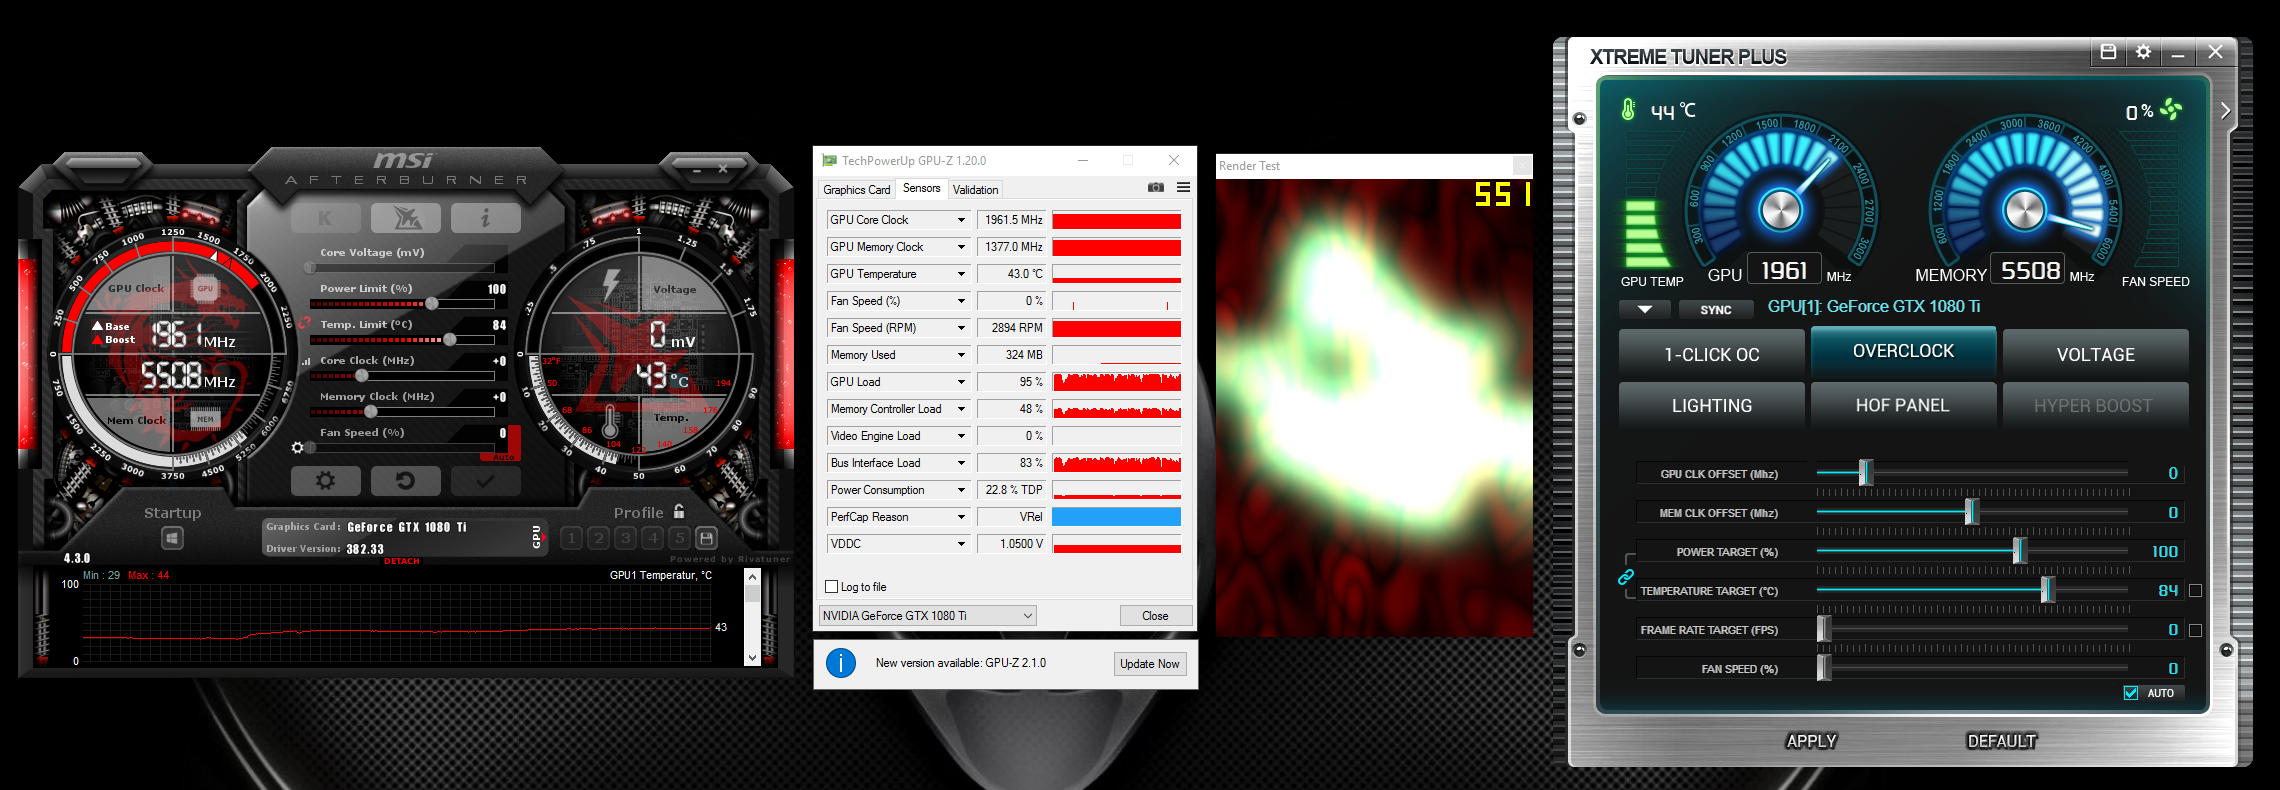Click the Profile lock icon in Afterburner
This screenshot has height=790, width=2280.
tap(679, 511)
